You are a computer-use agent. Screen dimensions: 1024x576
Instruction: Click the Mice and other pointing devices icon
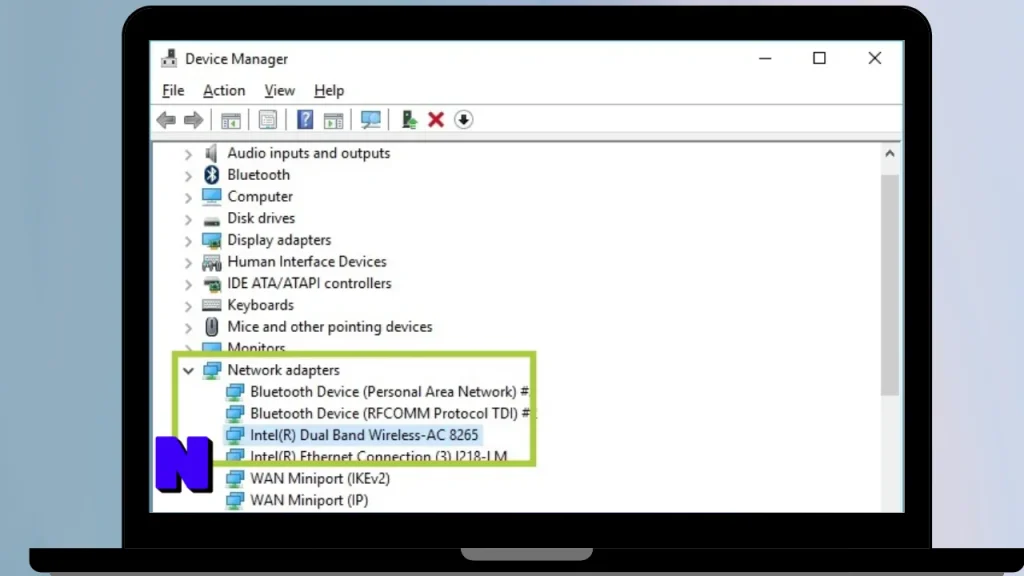click(x=211, y=327)
